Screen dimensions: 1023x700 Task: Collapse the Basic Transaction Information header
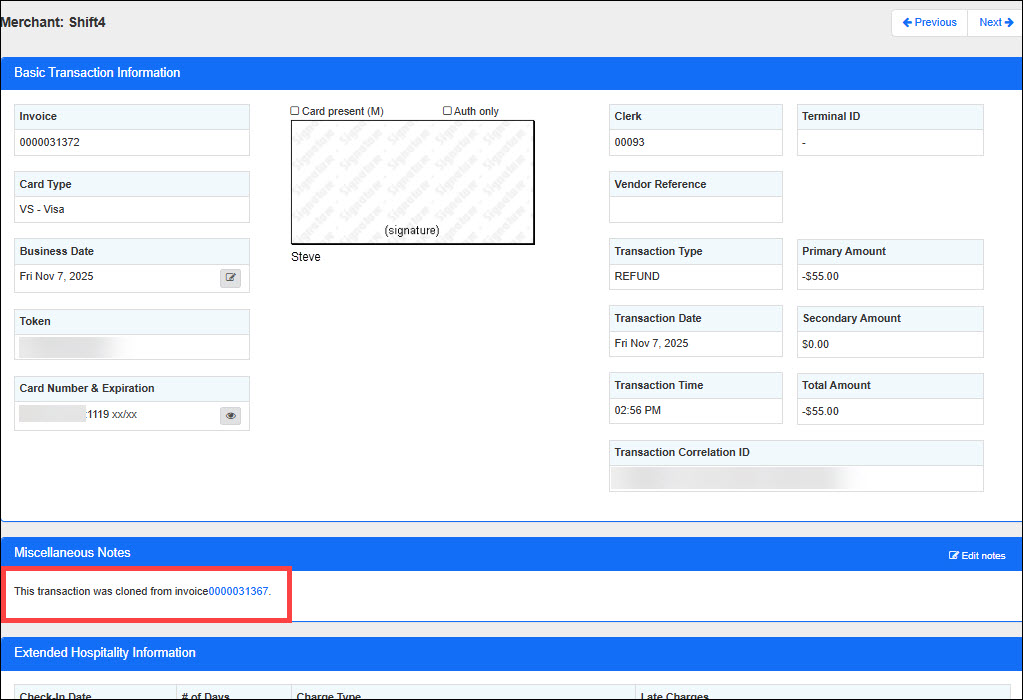coord(97,73)
